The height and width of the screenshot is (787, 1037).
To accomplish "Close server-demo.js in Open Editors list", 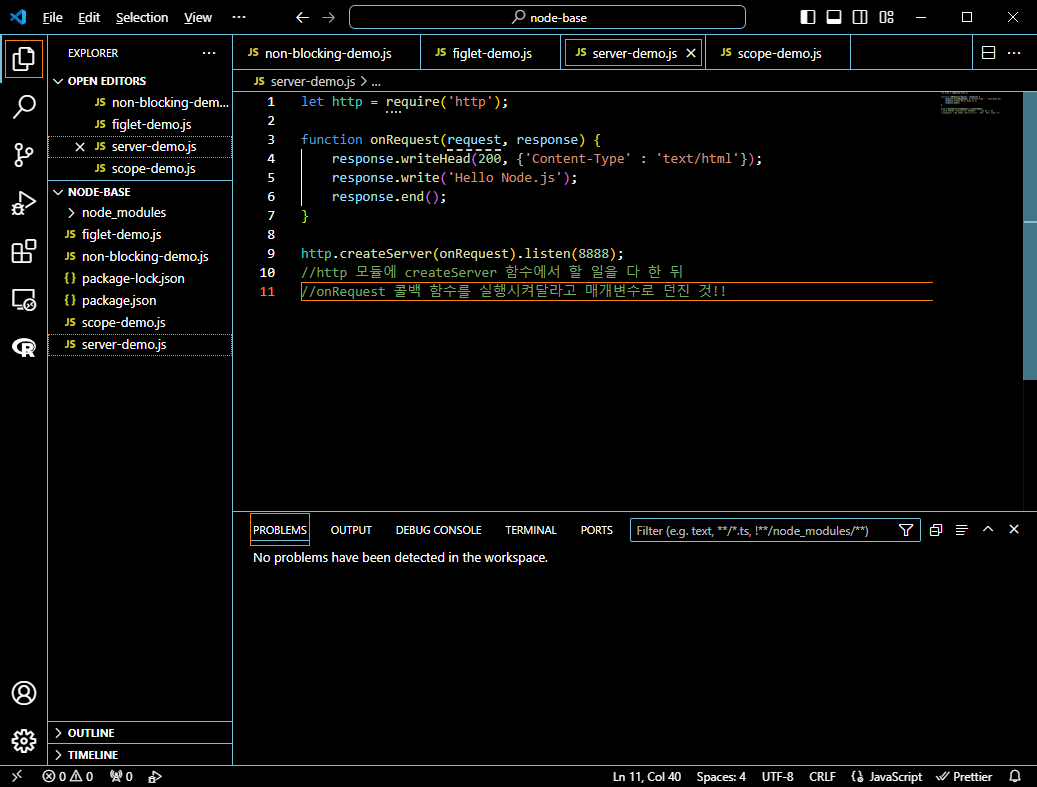I will coord(80,147).
